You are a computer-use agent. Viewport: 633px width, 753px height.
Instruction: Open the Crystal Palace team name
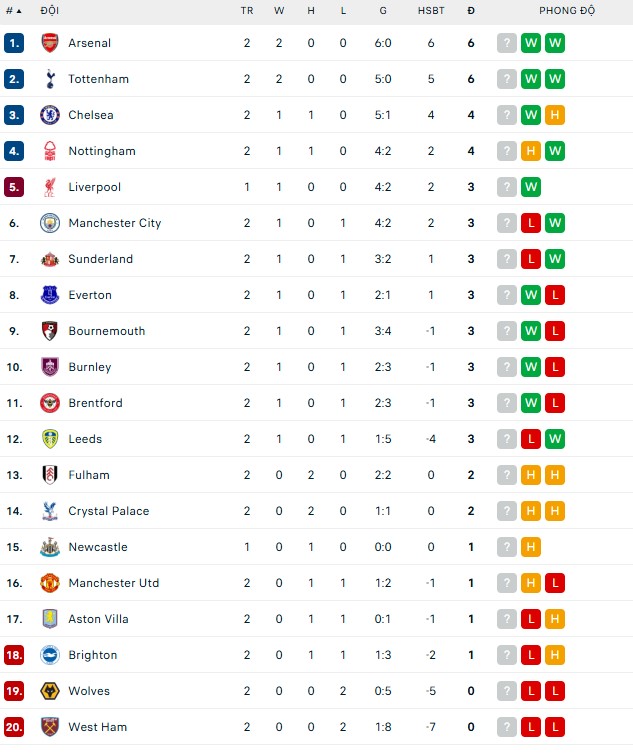[x=109, y=511]
